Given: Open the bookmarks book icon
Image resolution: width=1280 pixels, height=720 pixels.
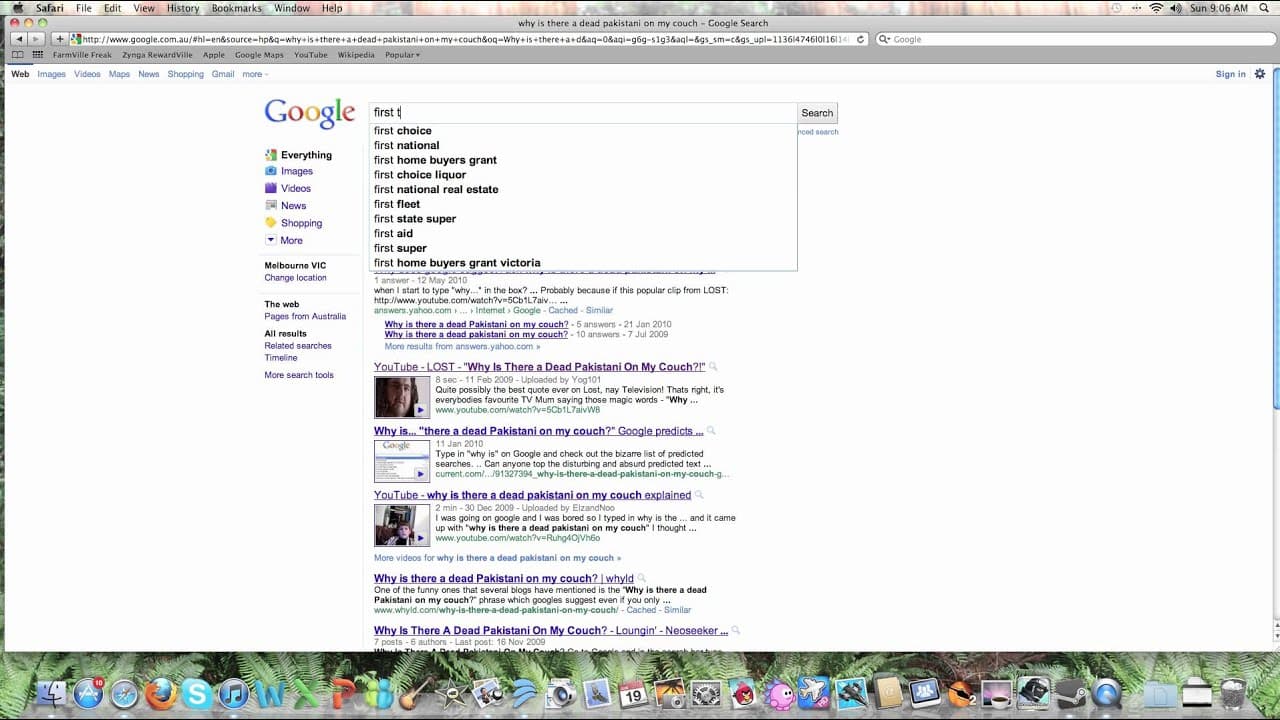Looking at the screenshot, I should [17, 55].
